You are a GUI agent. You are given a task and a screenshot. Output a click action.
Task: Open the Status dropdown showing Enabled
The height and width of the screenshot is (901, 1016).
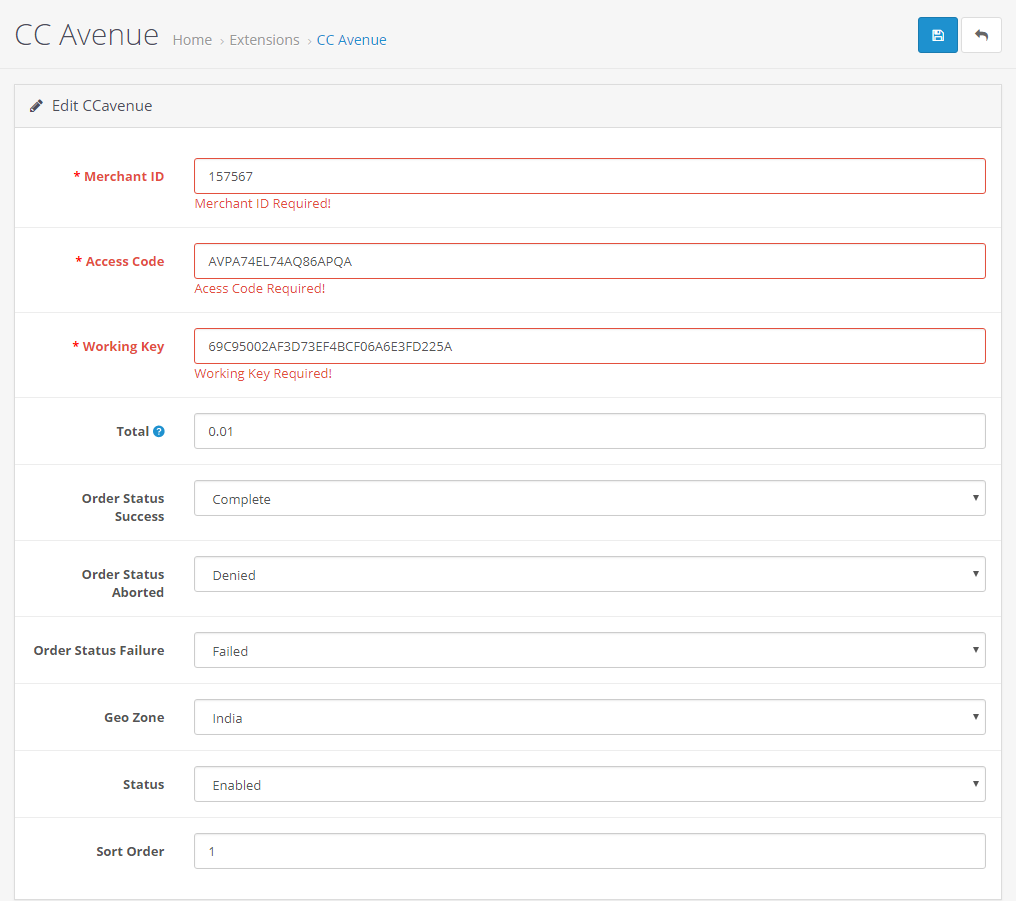tap(590, 784)
